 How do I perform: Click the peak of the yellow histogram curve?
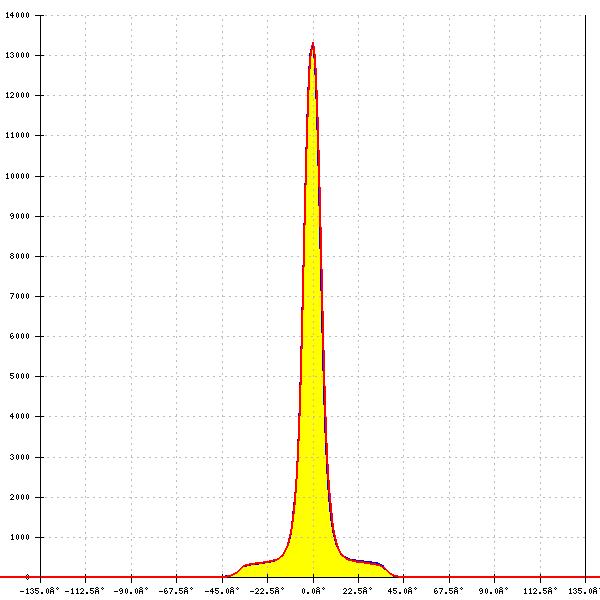point(313,44)
